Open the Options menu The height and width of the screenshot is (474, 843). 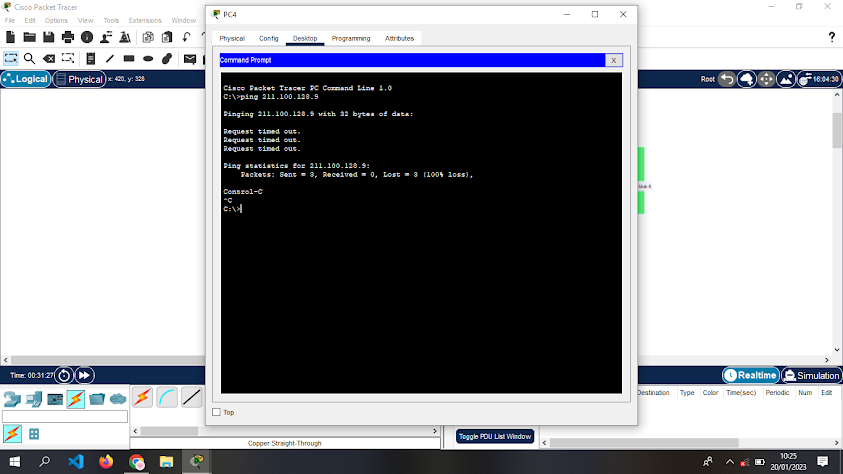click(x=56, y=20)
